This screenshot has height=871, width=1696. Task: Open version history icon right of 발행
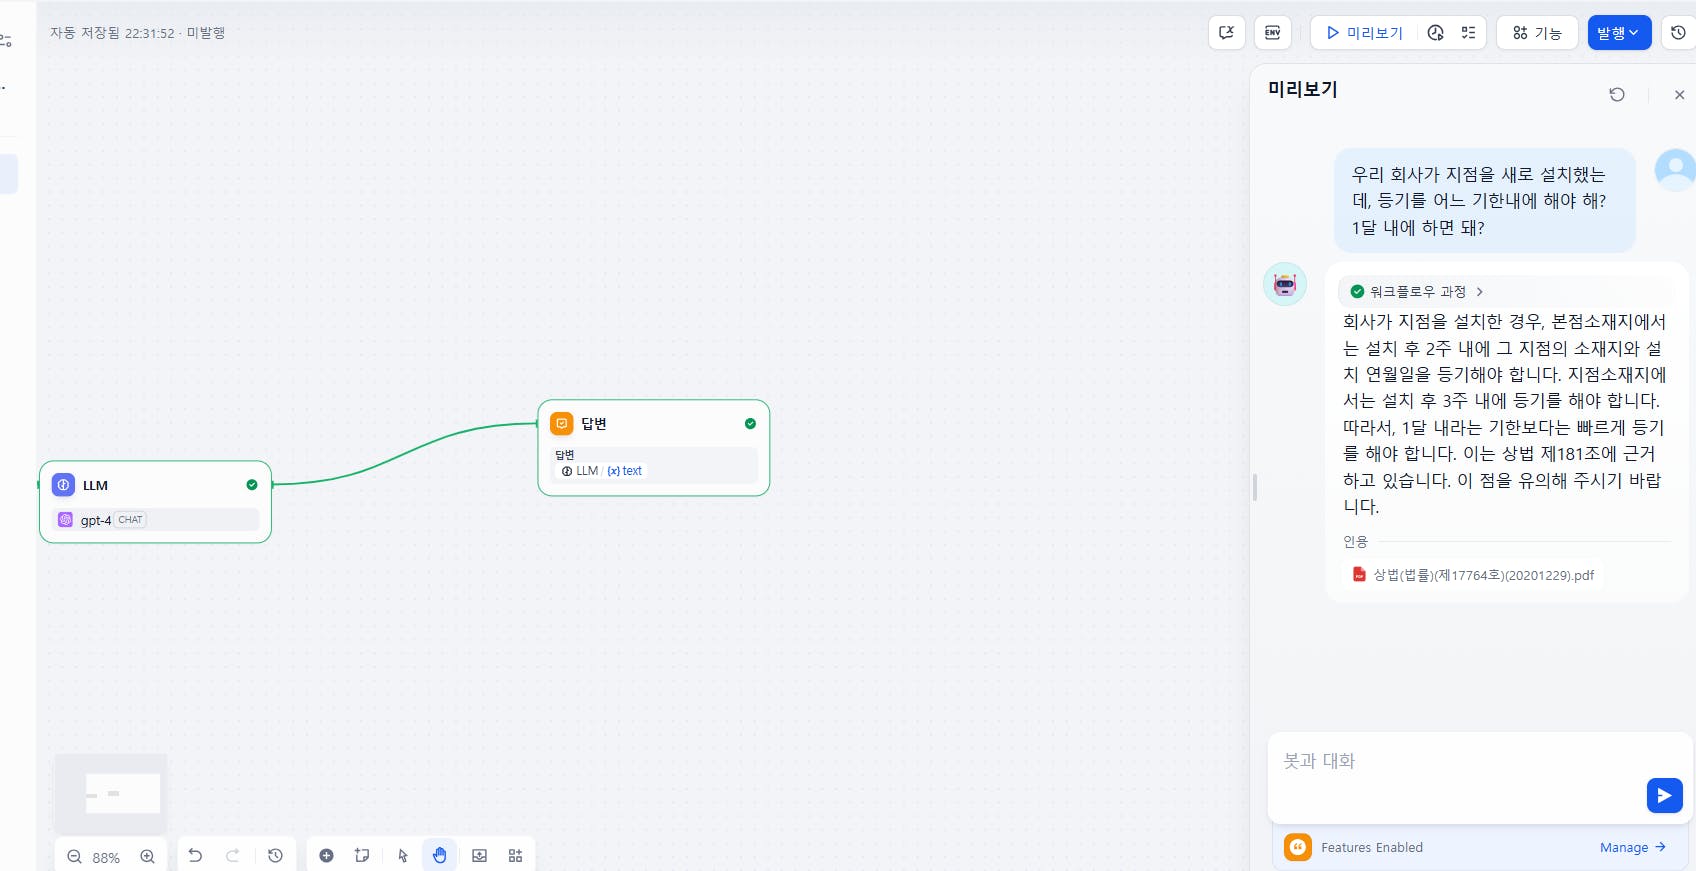point(1678,33)
